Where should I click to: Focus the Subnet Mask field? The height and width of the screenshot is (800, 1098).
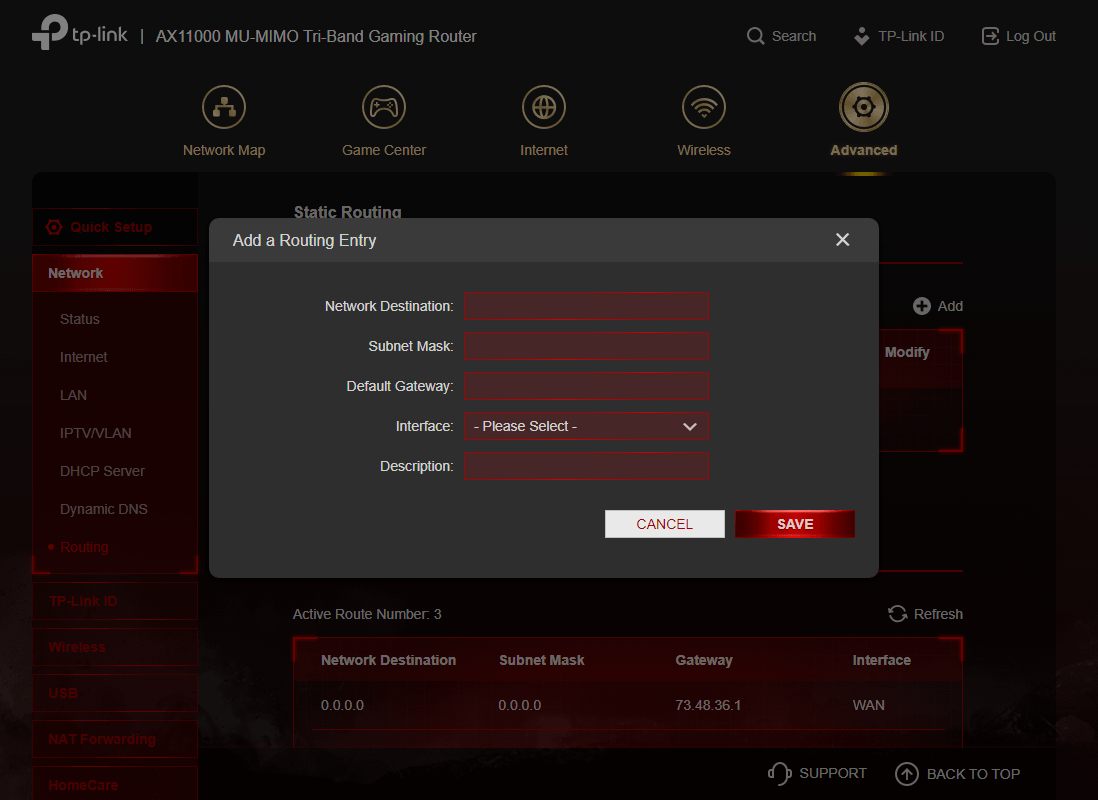click(x=587, y=346)
